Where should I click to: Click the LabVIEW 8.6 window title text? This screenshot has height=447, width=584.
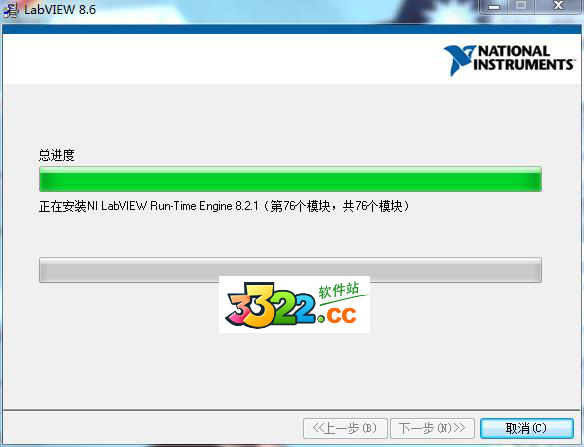pos(60,9)
